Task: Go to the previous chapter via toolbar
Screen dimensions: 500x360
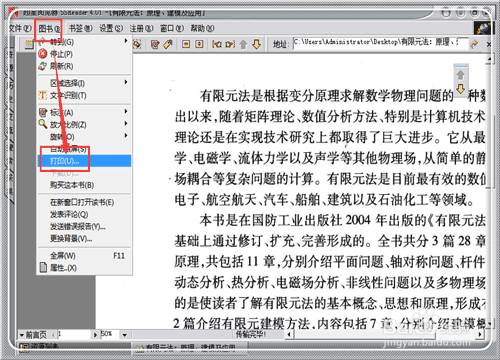Action: [217, 44]
